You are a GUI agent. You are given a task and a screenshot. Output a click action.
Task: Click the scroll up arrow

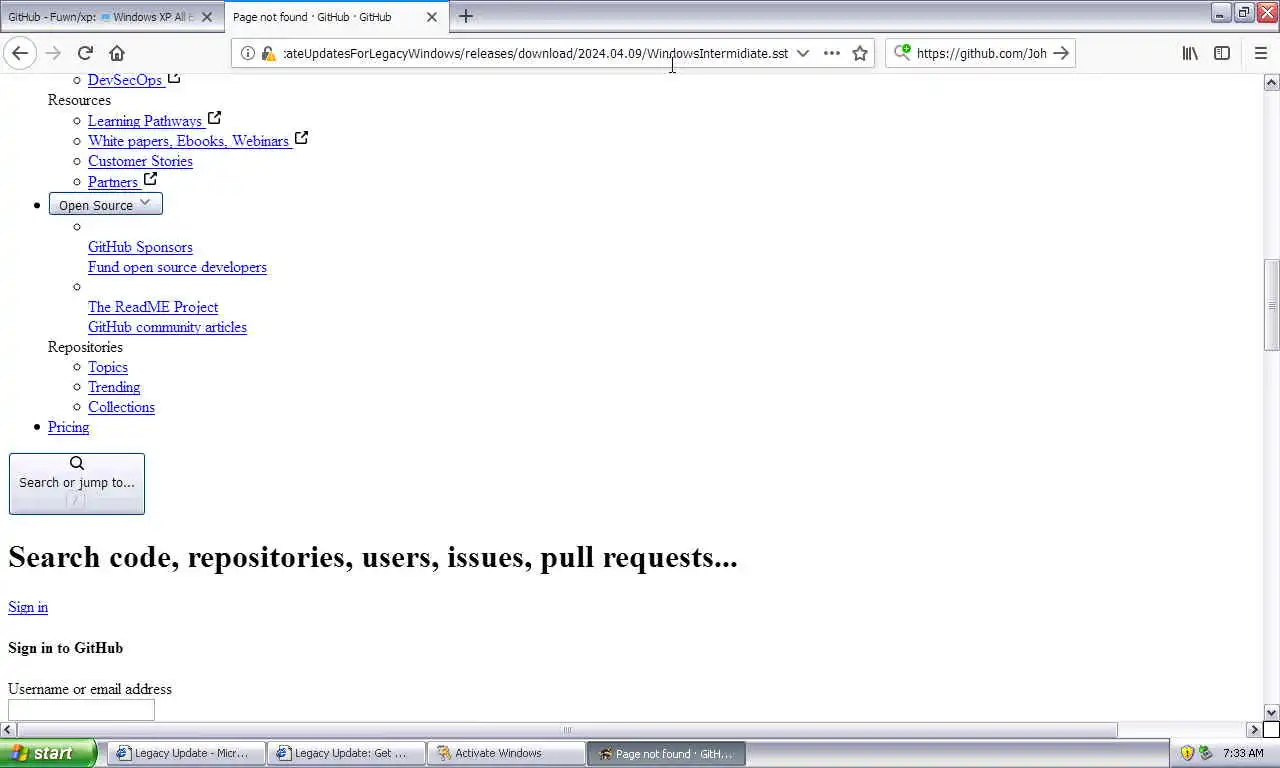[1271, 82]
